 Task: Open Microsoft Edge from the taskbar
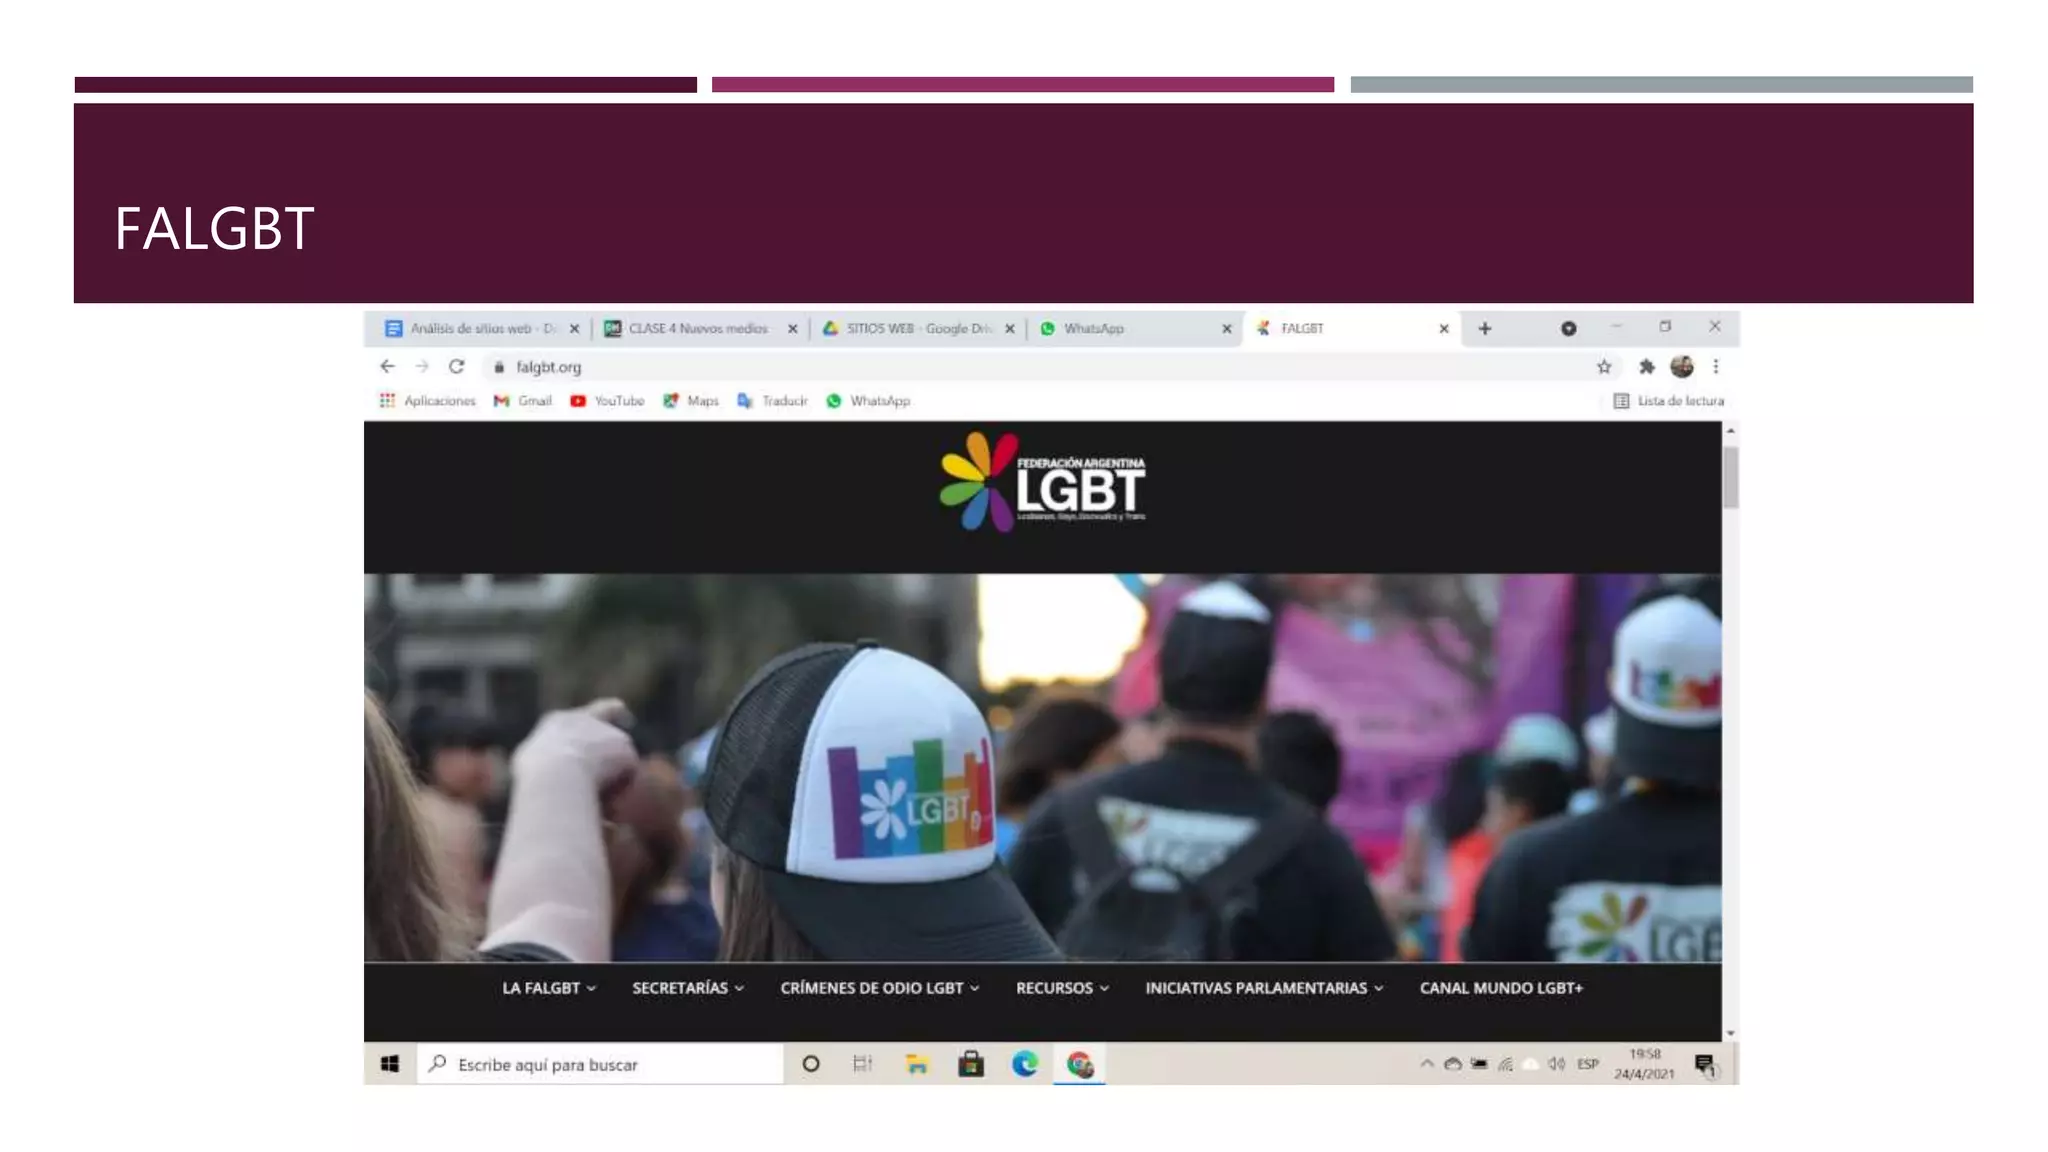(x=1024, y=1064)
